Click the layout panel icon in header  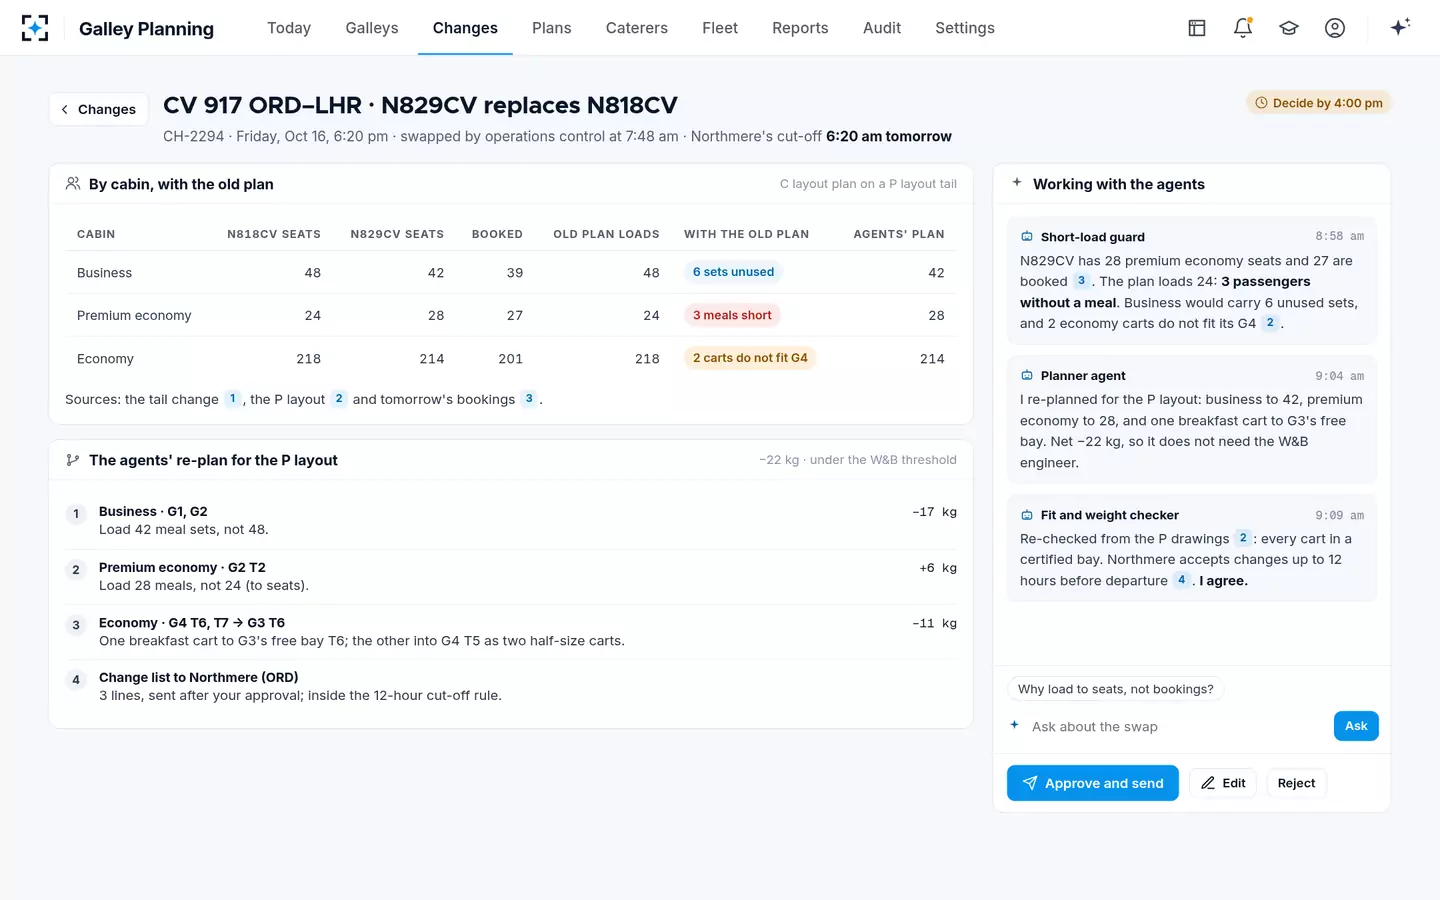click(x=1197, y=28)
